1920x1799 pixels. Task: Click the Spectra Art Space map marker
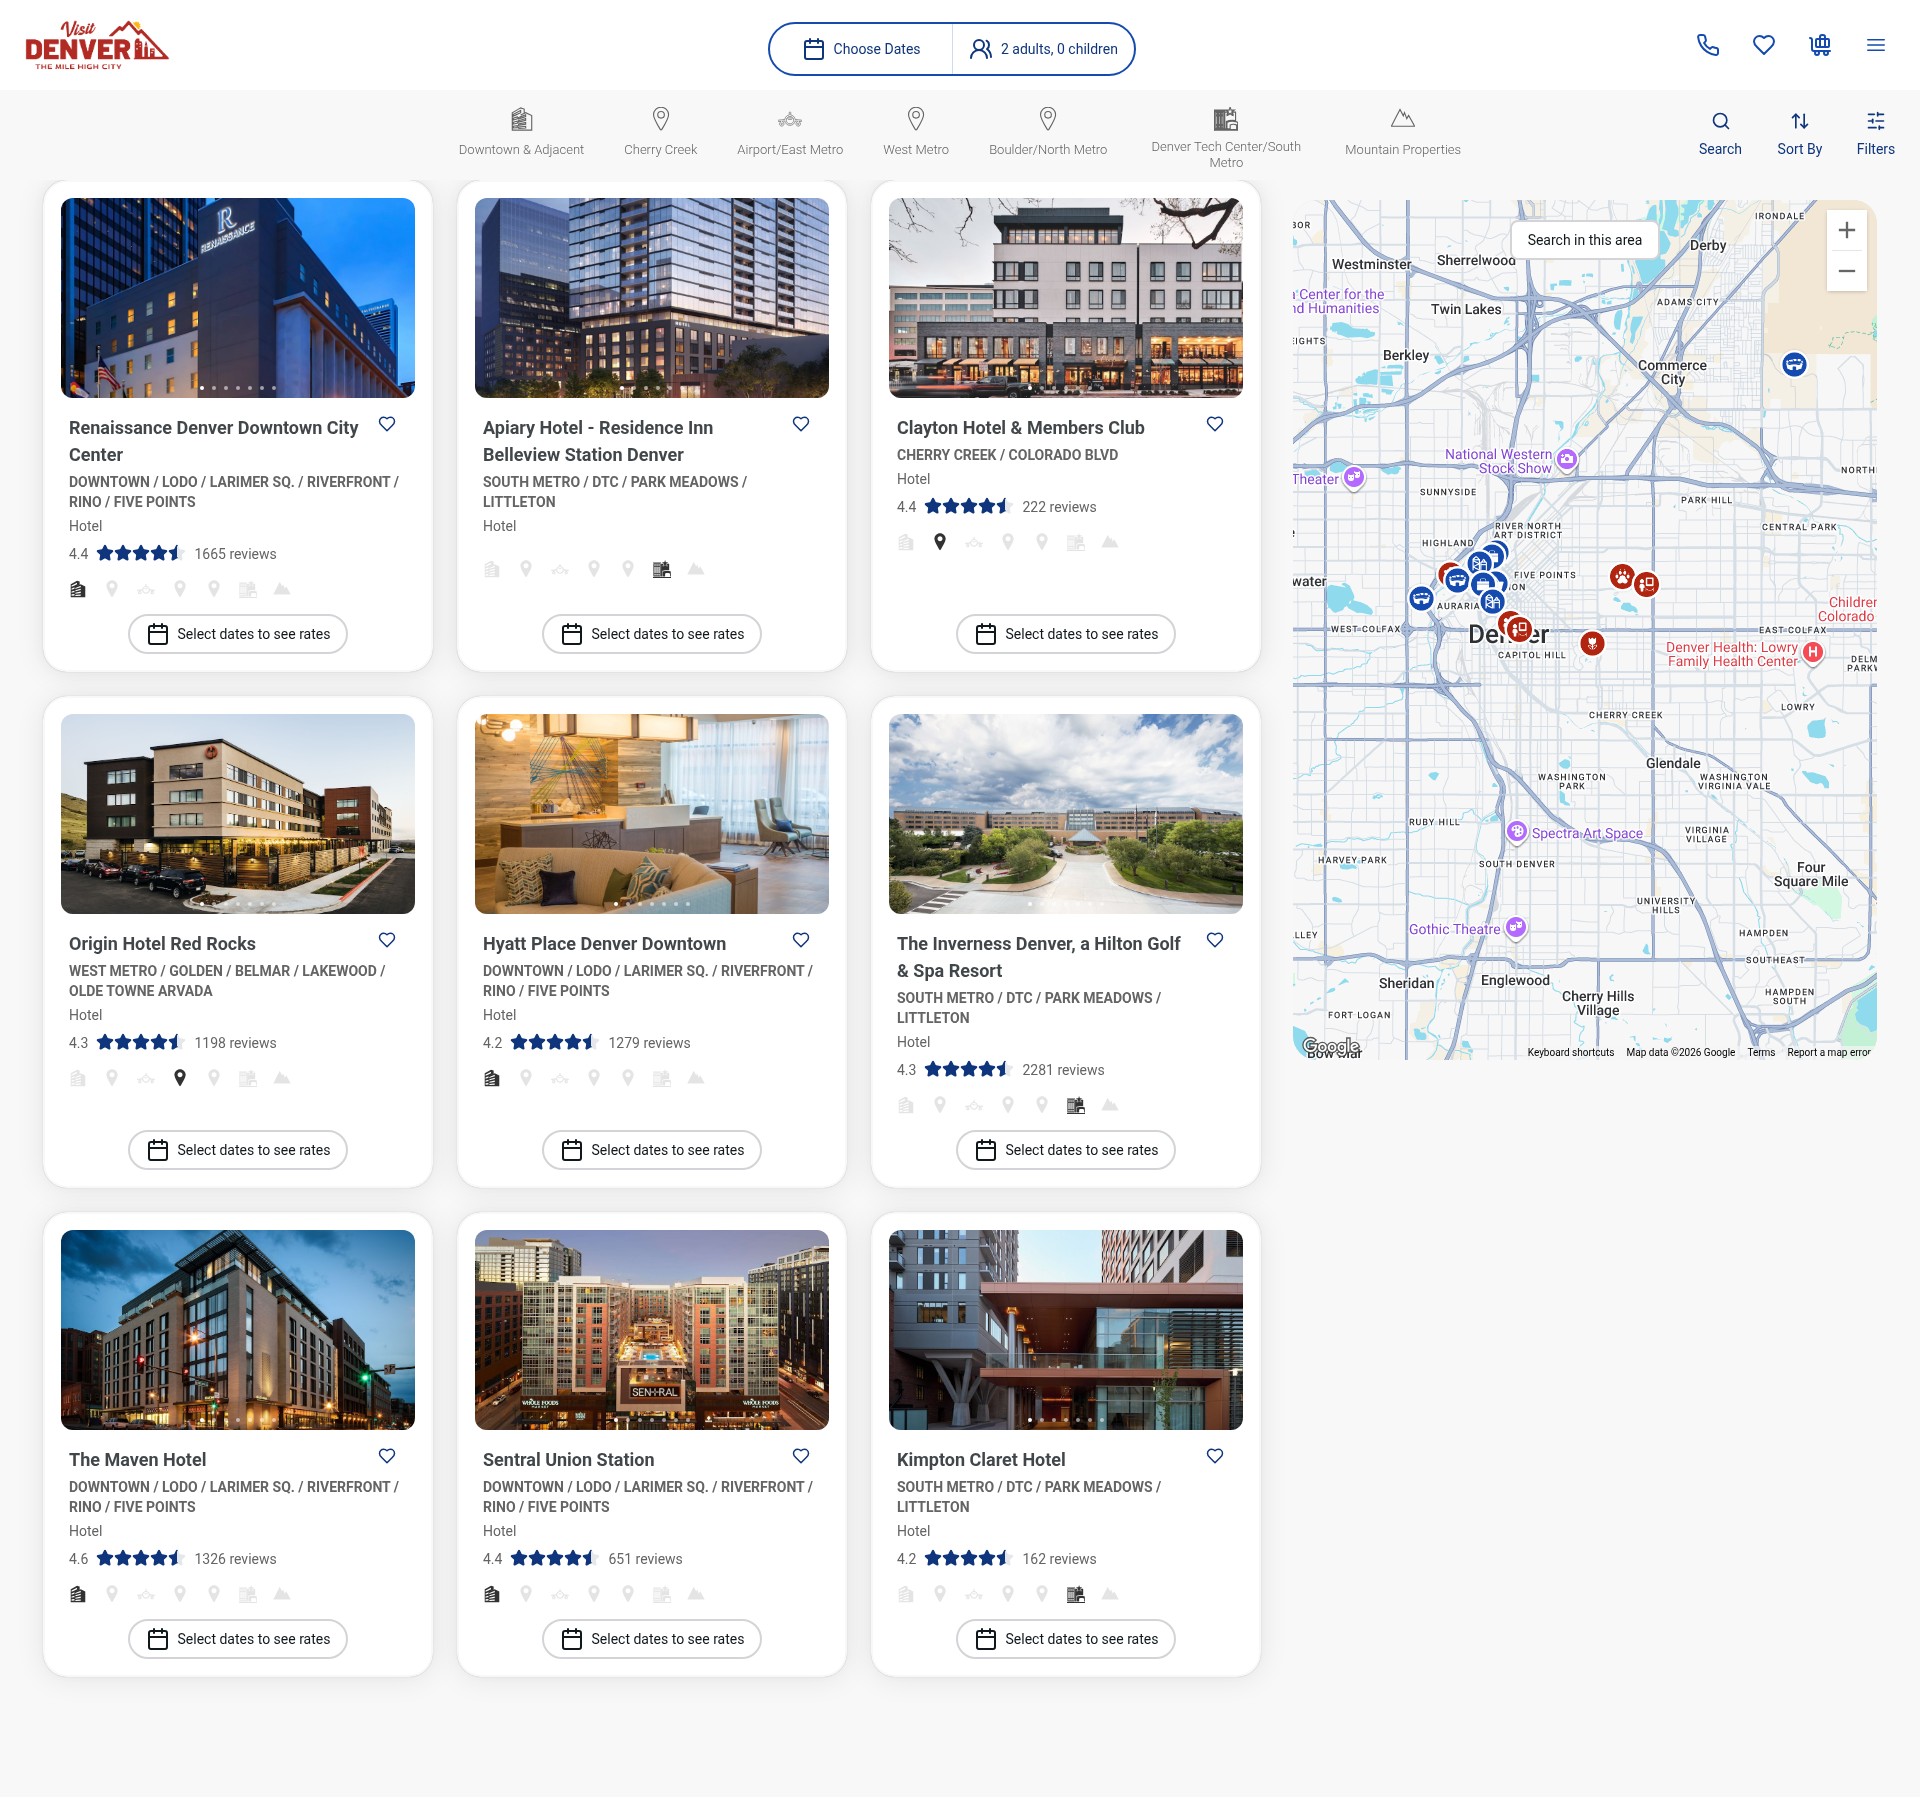pos(1517,832)
